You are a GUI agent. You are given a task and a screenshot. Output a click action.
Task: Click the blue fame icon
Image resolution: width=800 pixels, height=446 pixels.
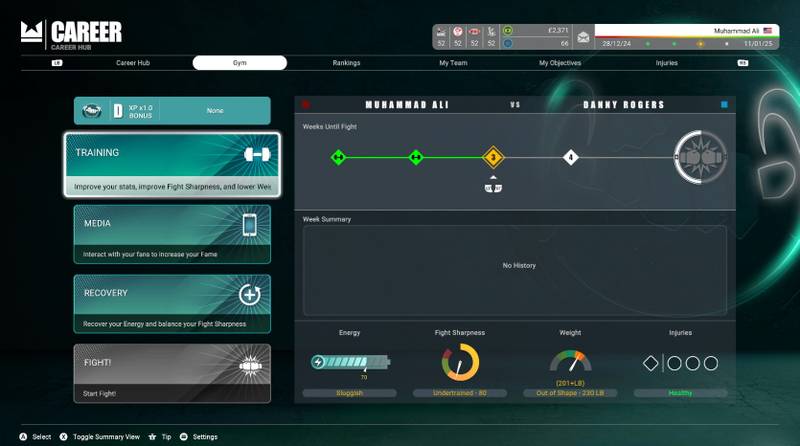(x=508, y=43)
